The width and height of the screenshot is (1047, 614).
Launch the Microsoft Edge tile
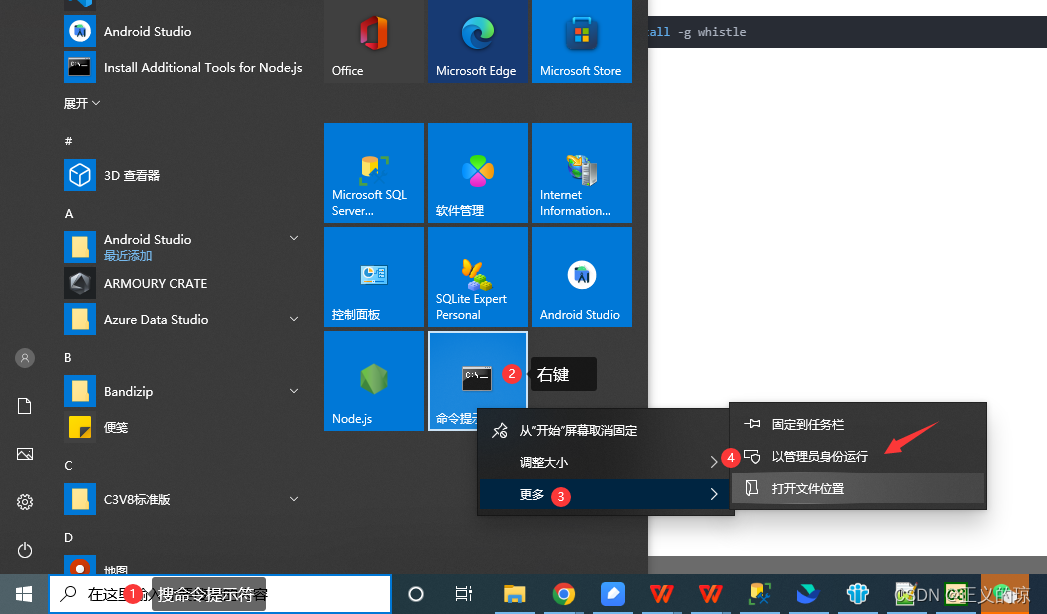click(x=478, y=41)
